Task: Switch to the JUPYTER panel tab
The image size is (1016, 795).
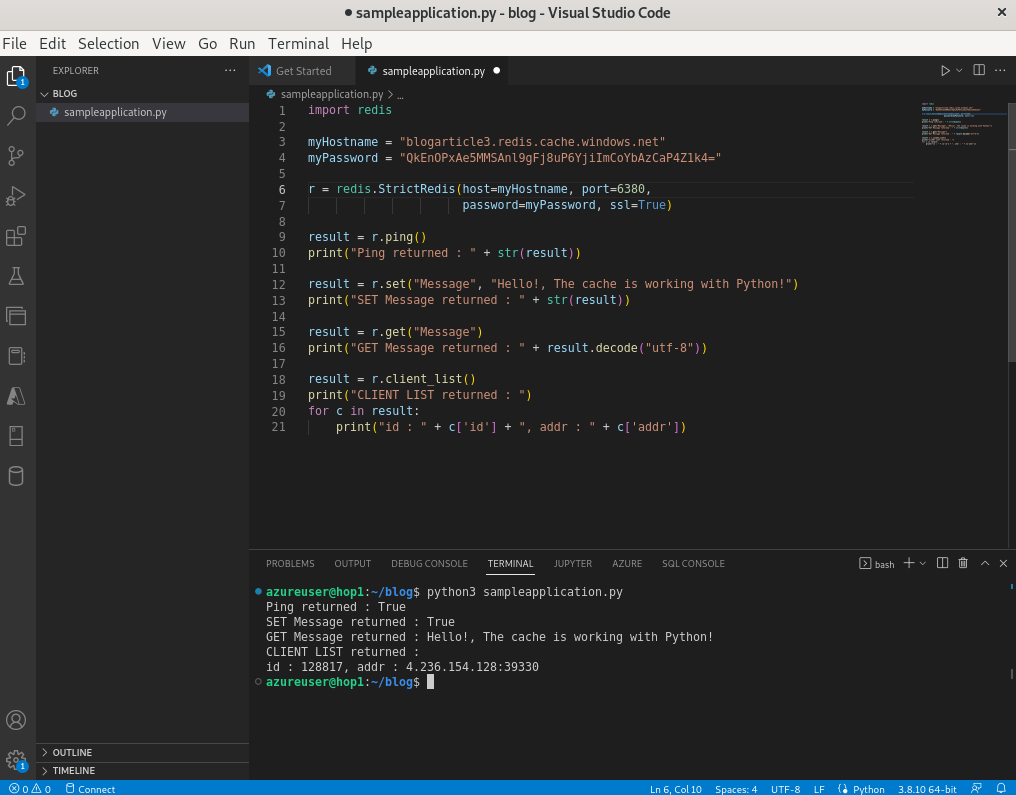Action: click(x=573, y=564)
